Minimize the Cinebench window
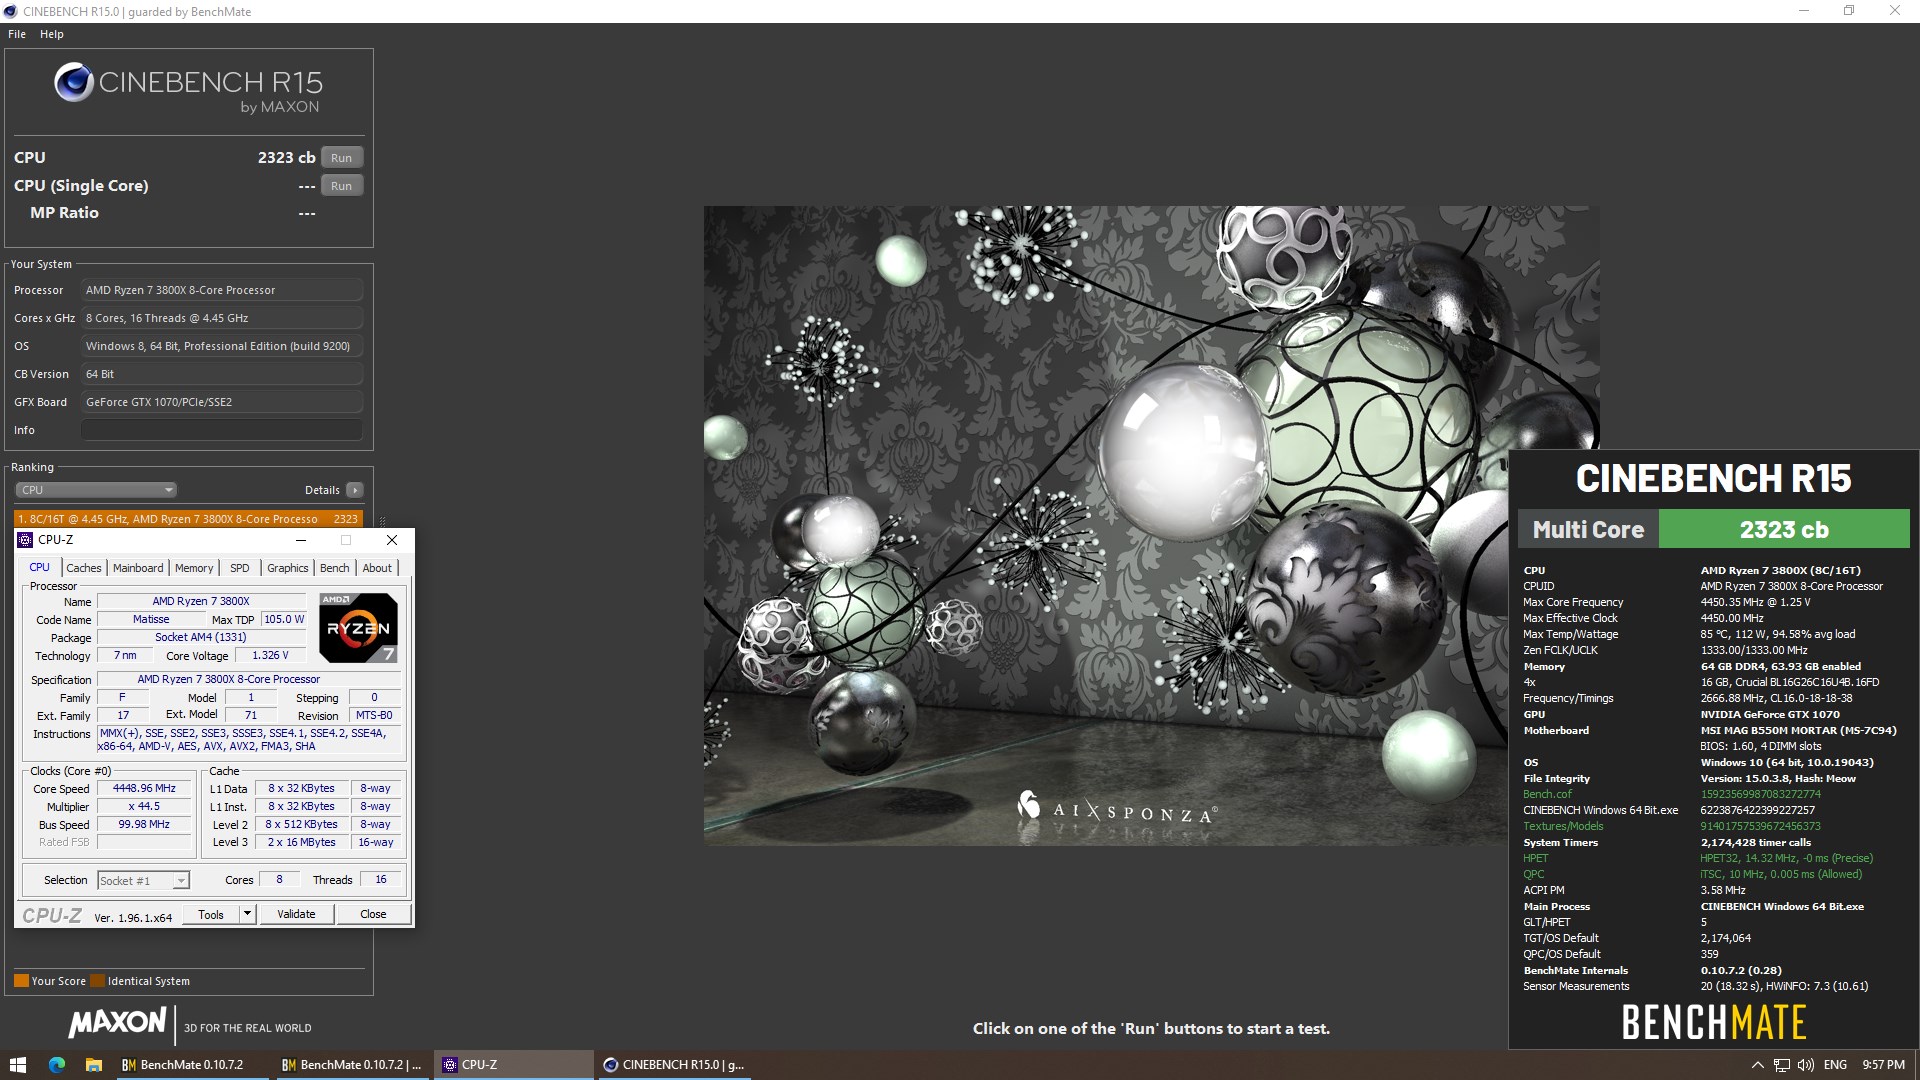Screen dimensions: 1920x1080 coord(1804,11)
